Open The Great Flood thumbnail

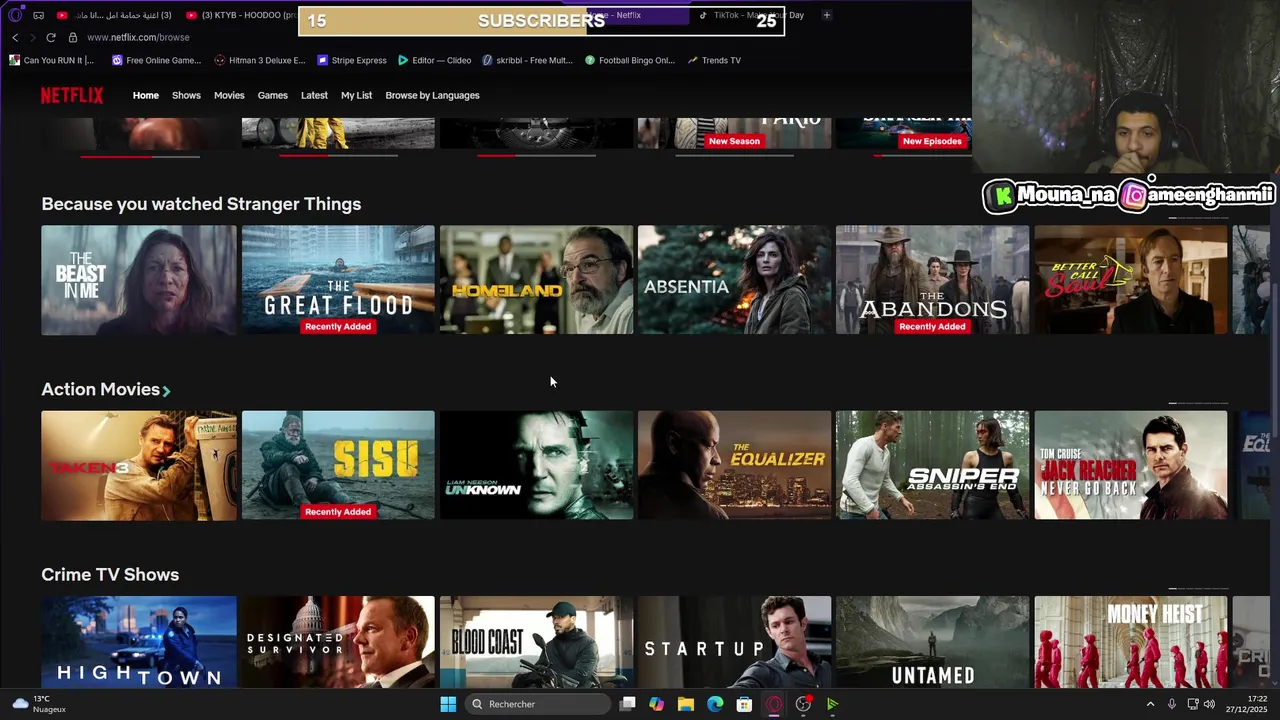pyautogui.click(x=338, y=280)
